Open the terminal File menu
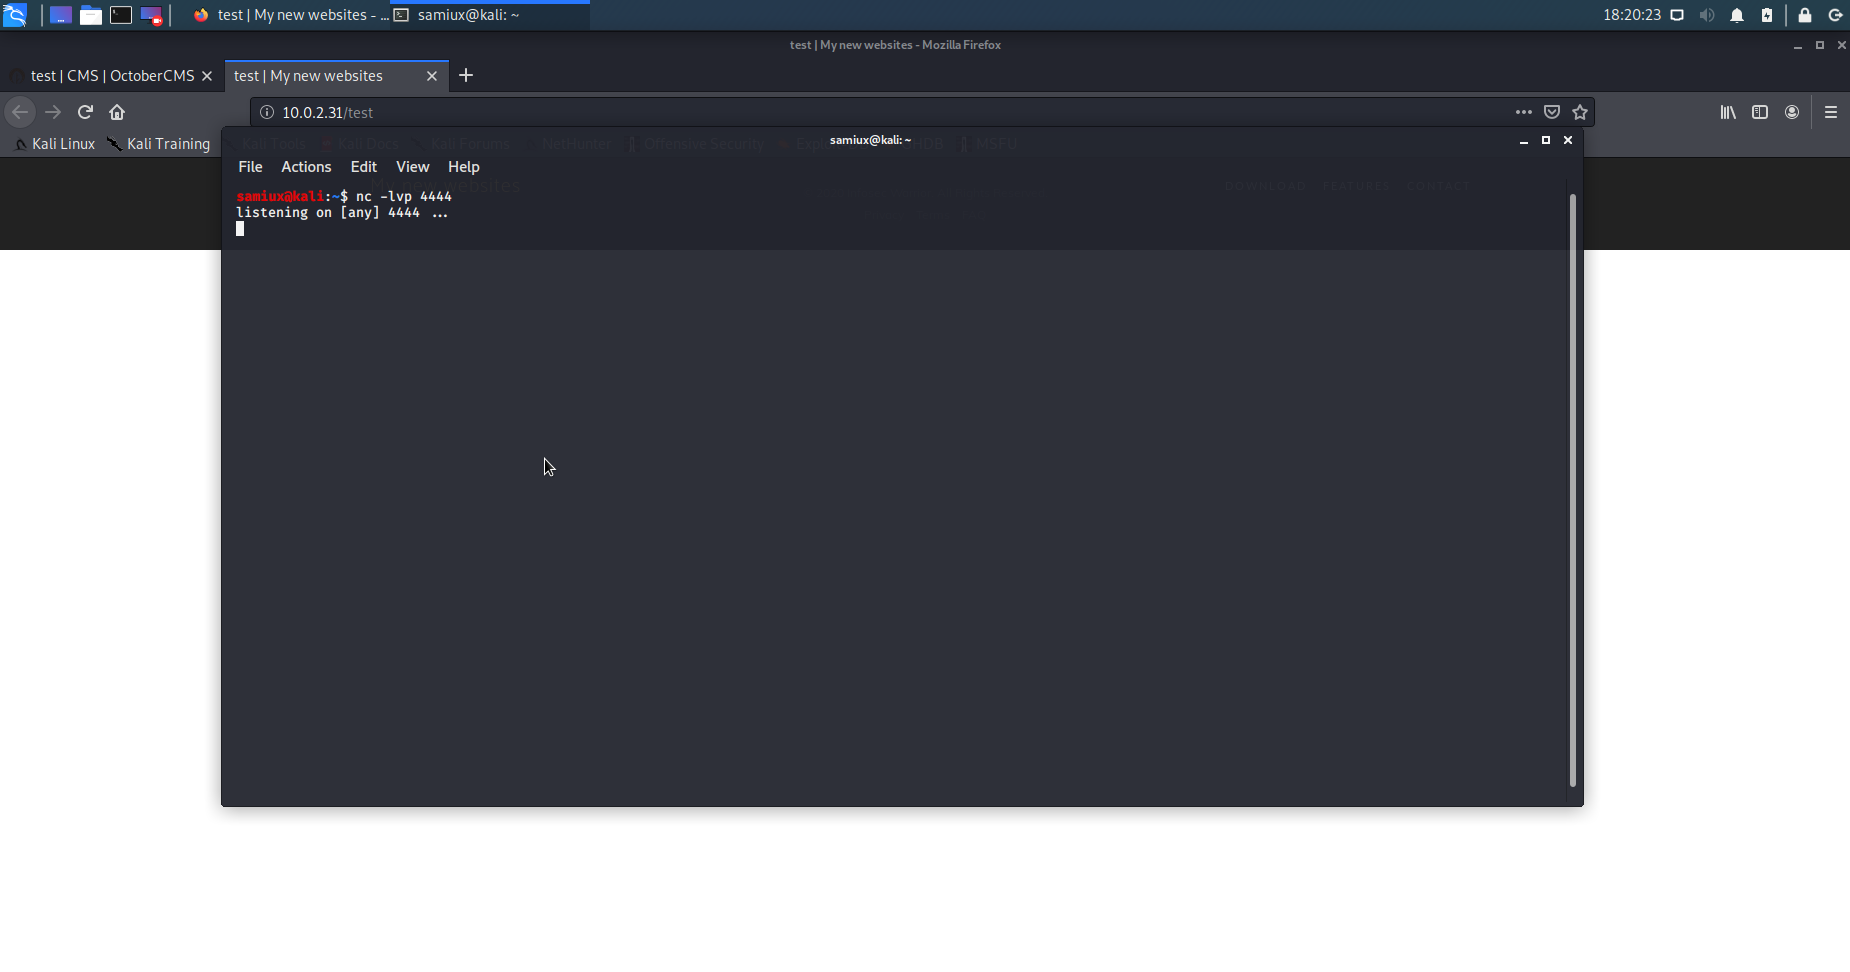Image resolution: width=1850 pixels, height=972 pixels. point(250,167)
